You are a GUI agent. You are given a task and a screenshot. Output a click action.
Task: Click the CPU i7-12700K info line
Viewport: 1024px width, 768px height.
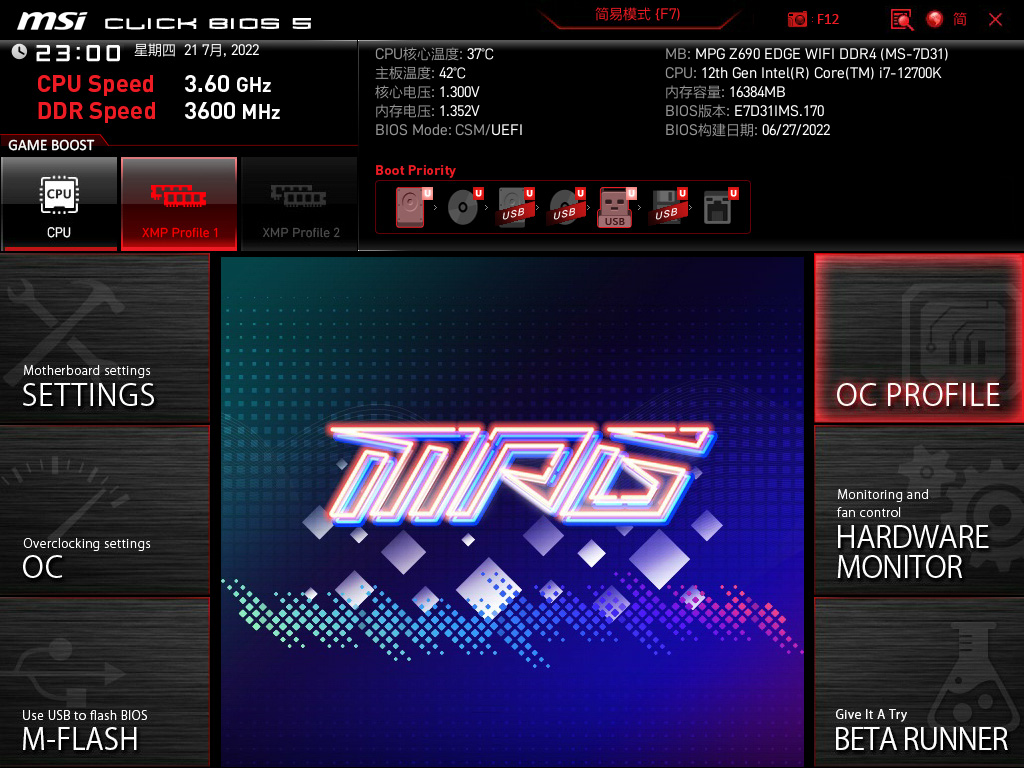point(803,73)
